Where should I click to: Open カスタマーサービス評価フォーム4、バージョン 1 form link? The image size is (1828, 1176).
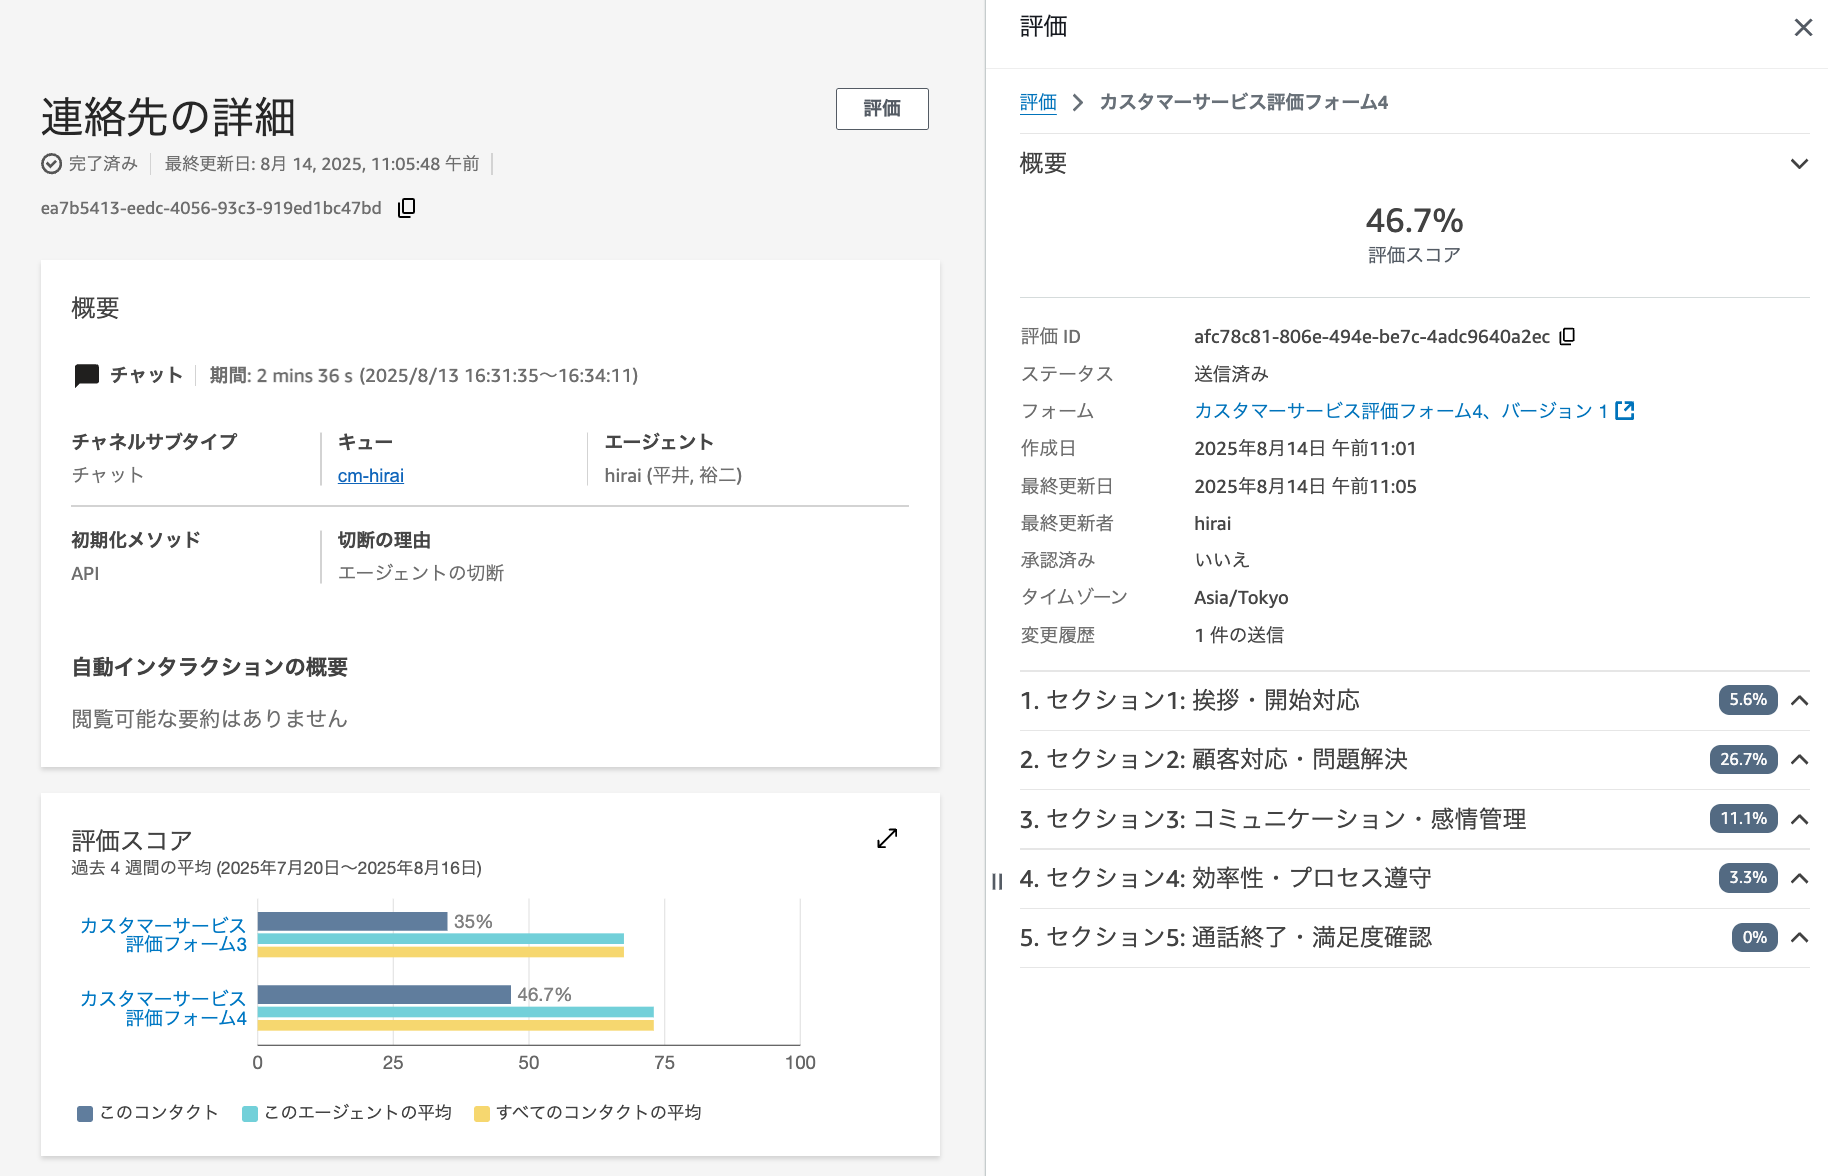click(x=1401, y=410)
